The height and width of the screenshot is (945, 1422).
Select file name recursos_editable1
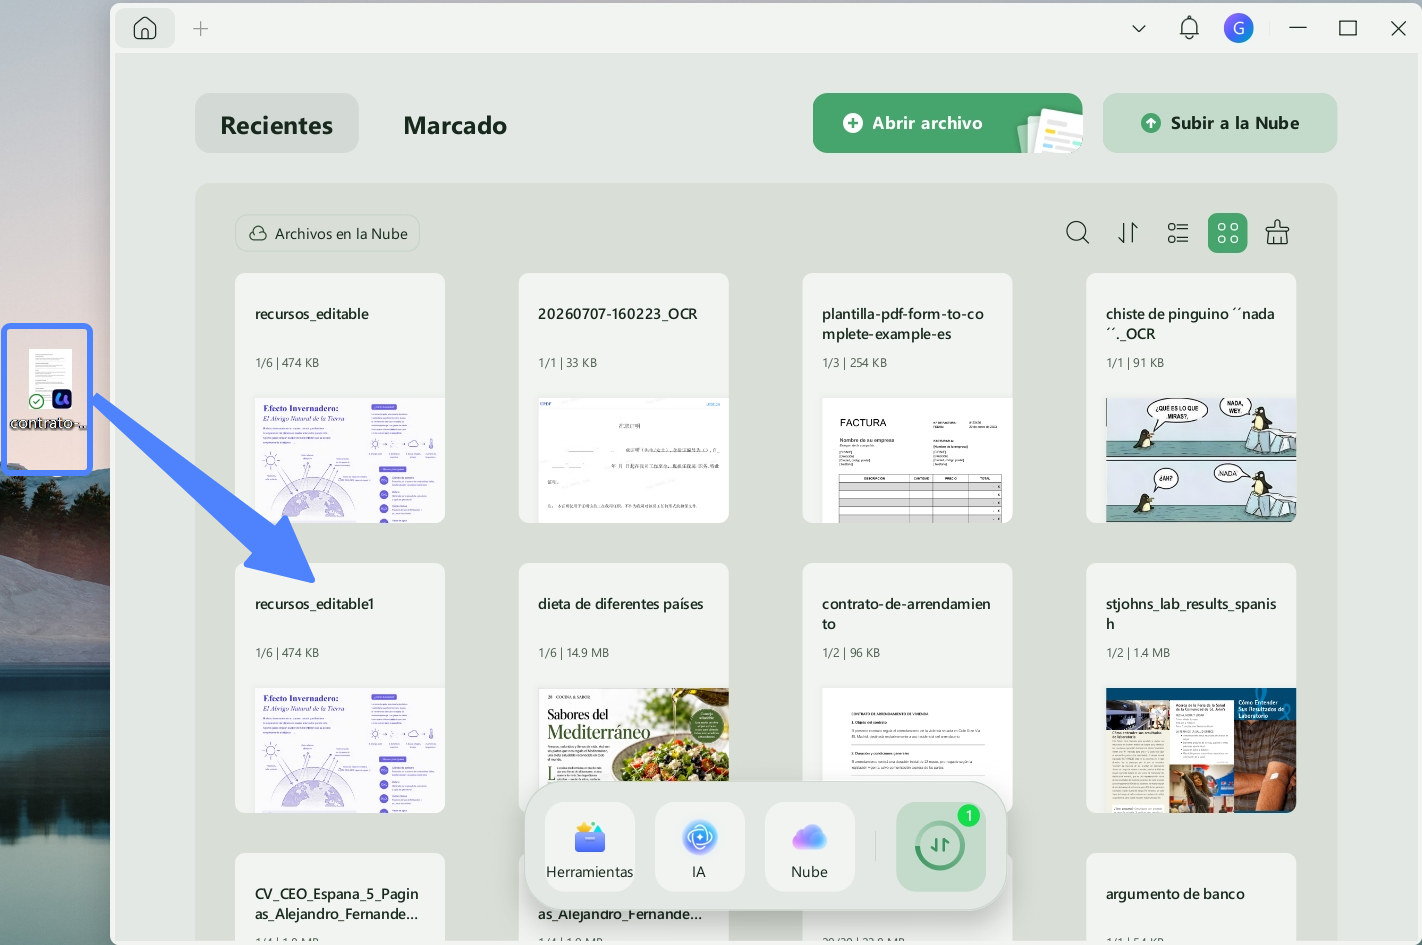tap(315, 604)
